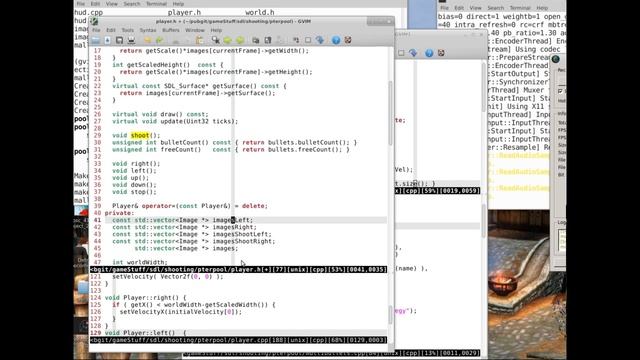The image size is (640, 360).
Task: Click 'hud.cpp' in the left terminal output
Action: click(x=89, y=13)
